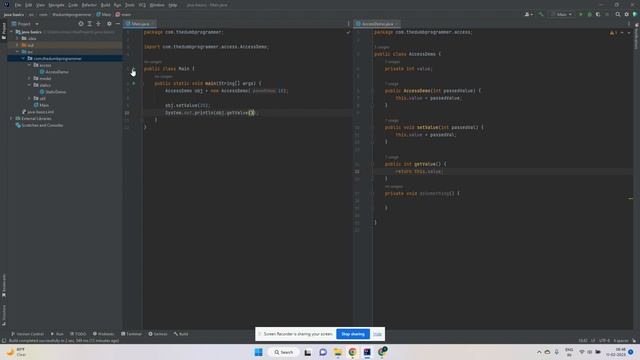640x360 pixels.
Task: Open File Explorer from the taskbar
Action: (338, 352)
